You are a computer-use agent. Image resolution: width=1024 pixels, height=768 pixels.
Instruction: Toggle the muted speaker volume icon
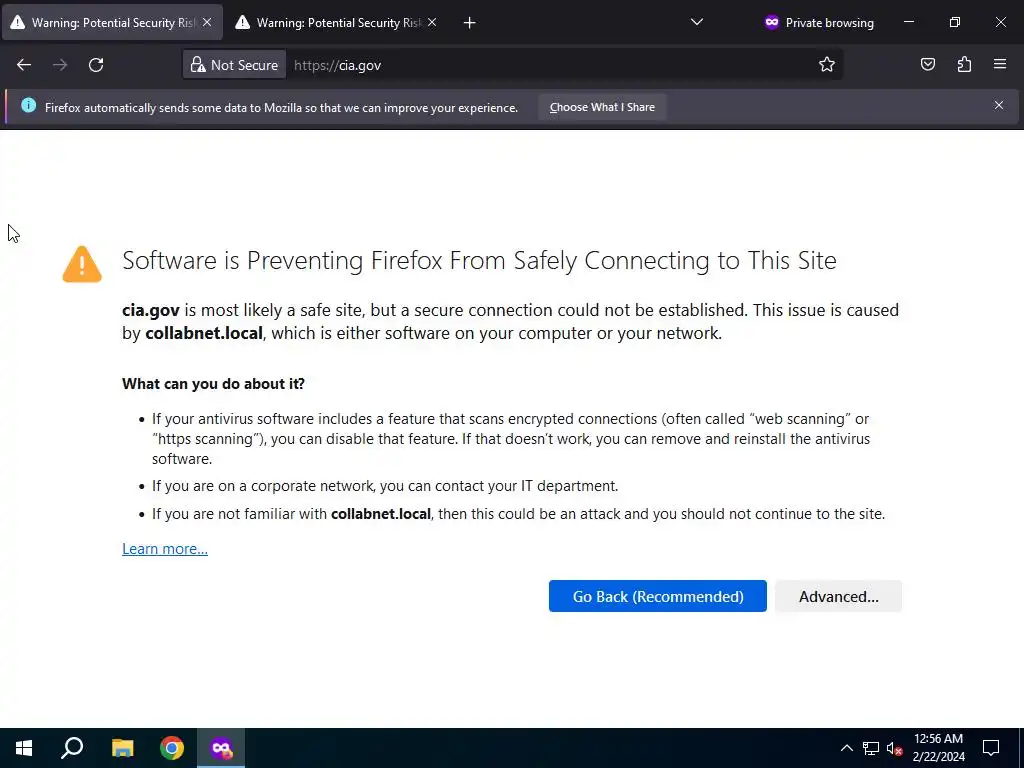click(894, 748)
